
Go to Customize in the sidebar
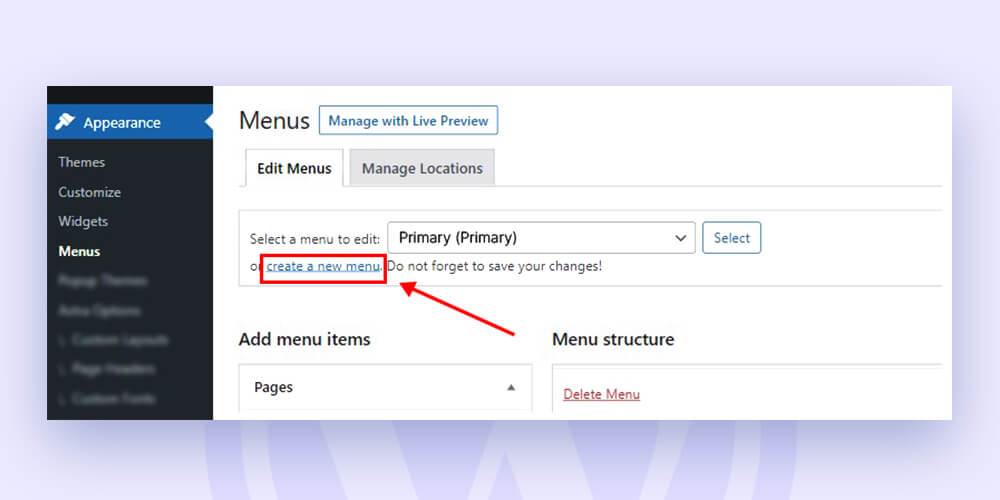coord(89,192)
